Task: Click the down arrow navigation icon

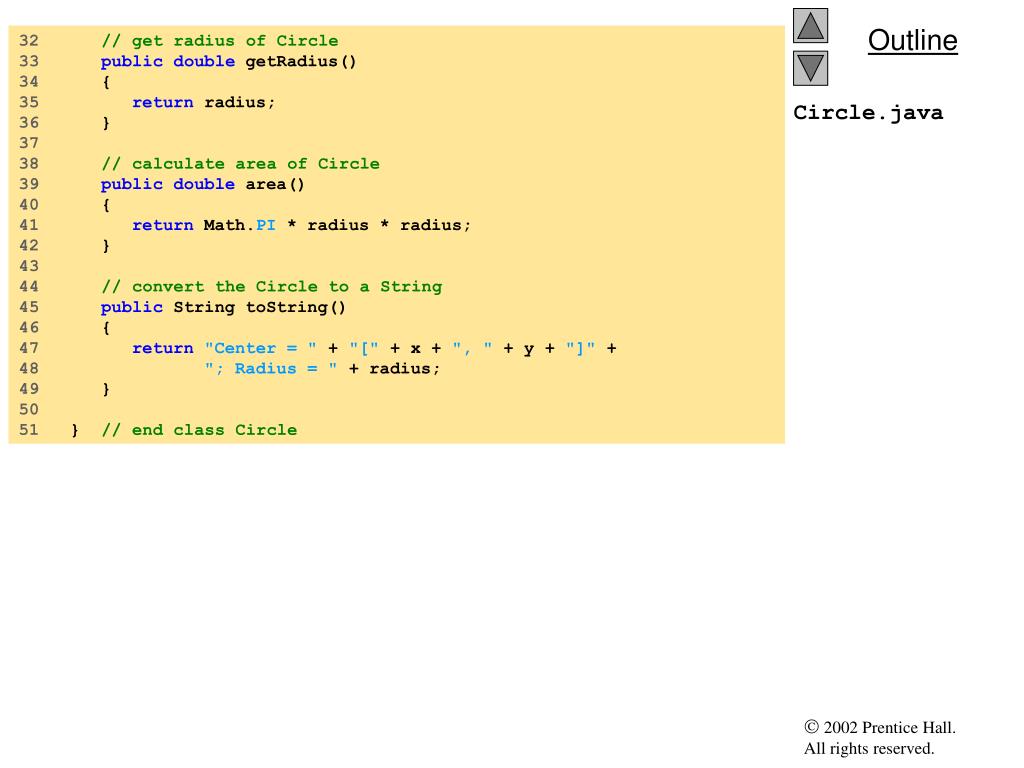Action: [810, 68]
